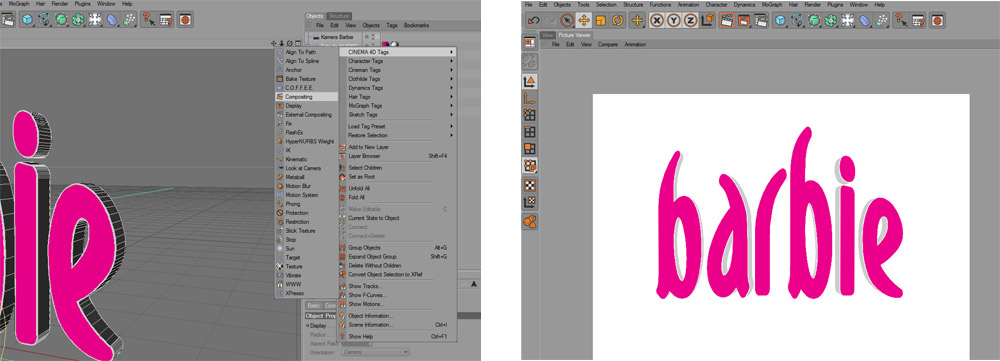Expand the Hair Tags submenu
The height and width of the screenshot is (361, 1000).
(398, 96)
